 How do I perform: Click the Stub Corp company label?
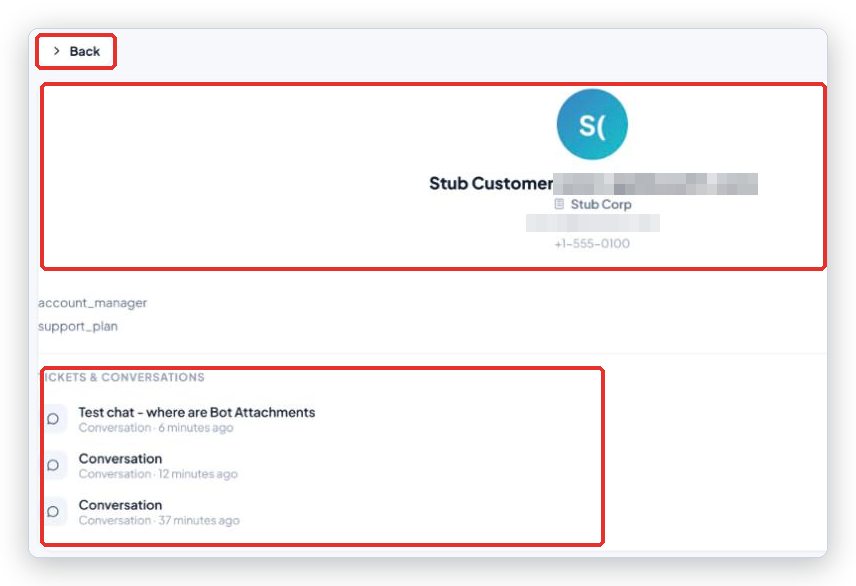[x=601, y=204]
